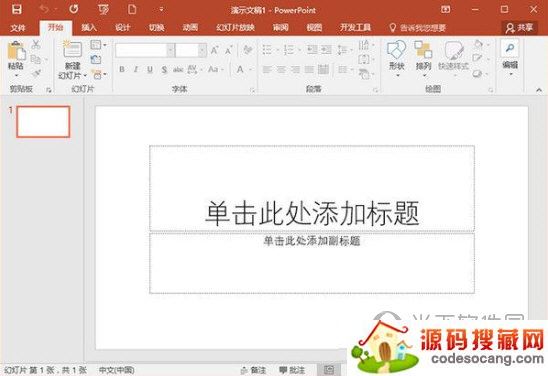Open the 视图 (View) tab
Screen dimensions: 548x376
tap(314, 28)
